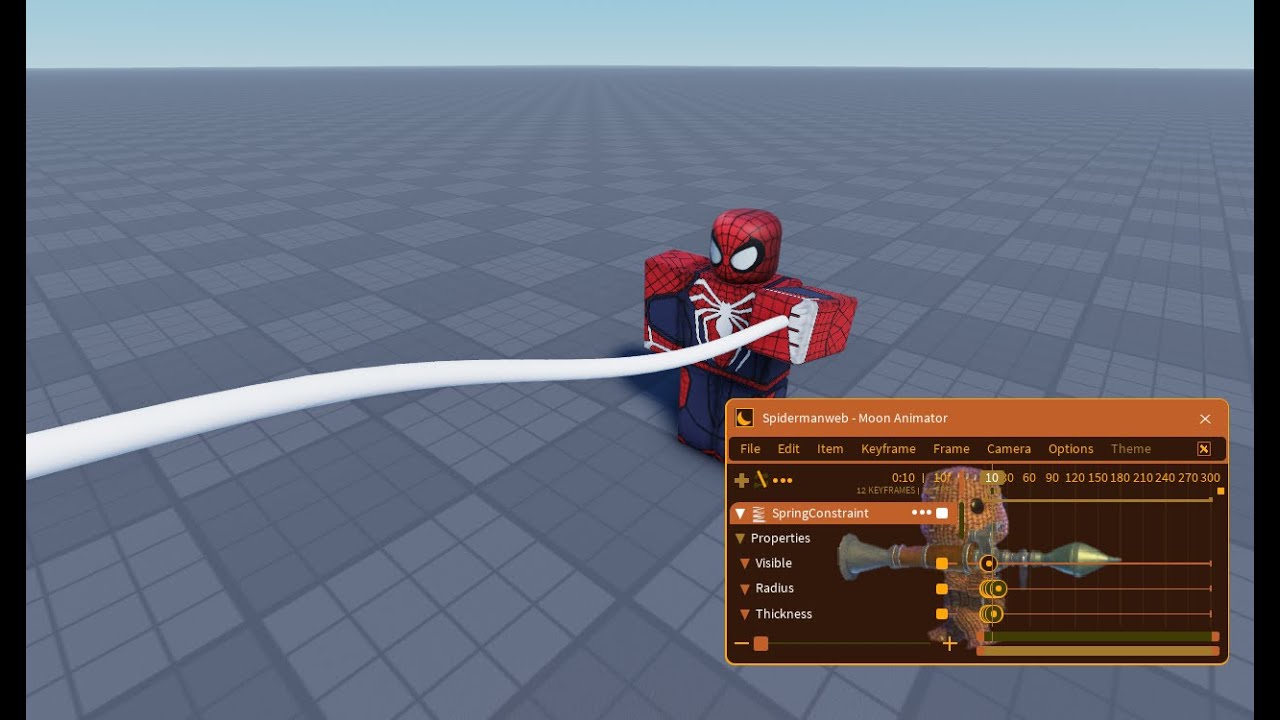This screenshot has width=1280, height=720.
Task: Click the 12 KEYFRAMES text
Action: (x=886, y=491)
